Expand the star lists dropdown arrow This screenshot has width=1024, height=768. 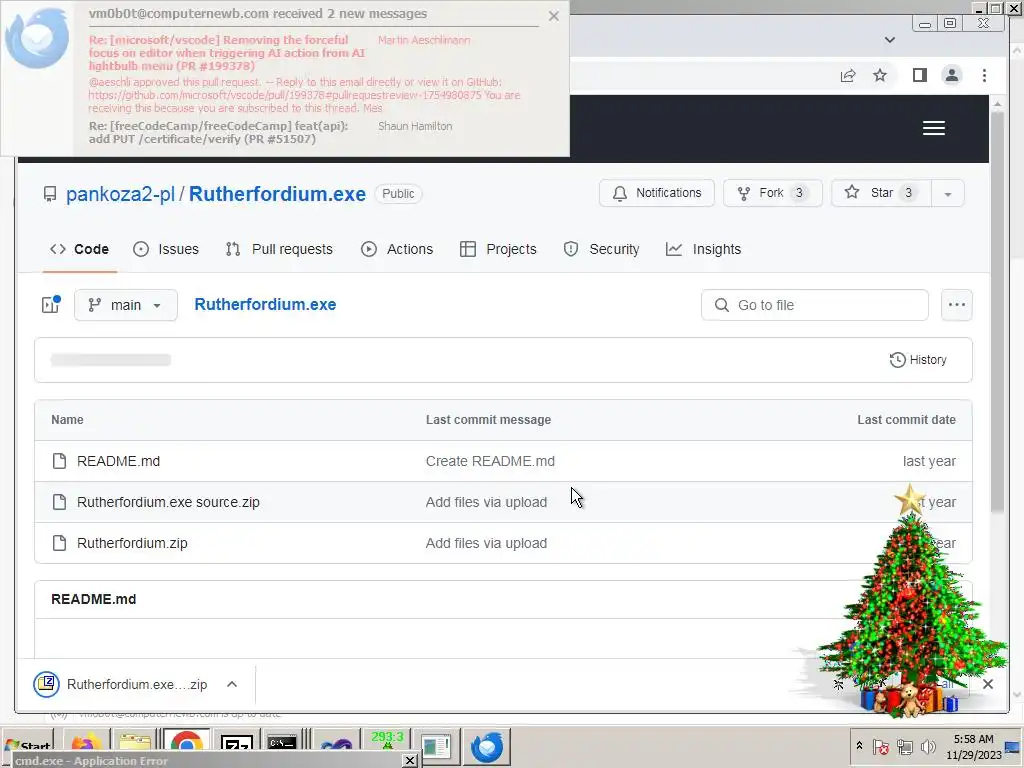point(948,194)
